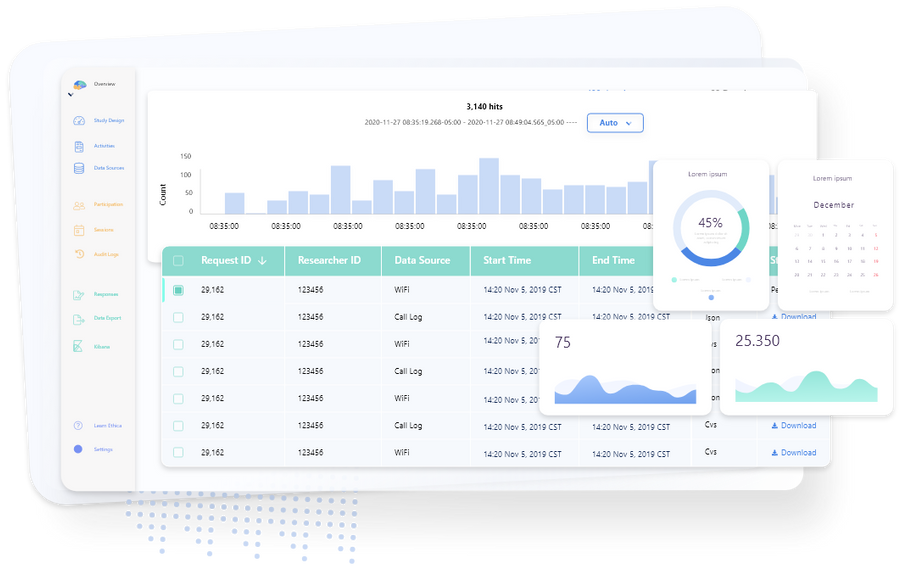Screen dimensions: 900x580
Task: Check the checkbox on the second Call Log row
Action: tap(178, 371)
